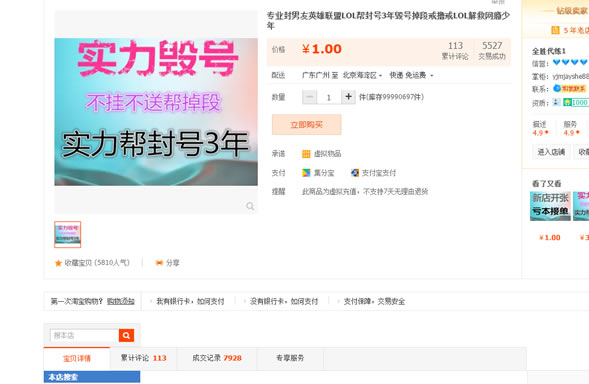The height and width of the screenshot is (384, 589).
Task: Click the 5年老店 badge icon
Action: 555,30
